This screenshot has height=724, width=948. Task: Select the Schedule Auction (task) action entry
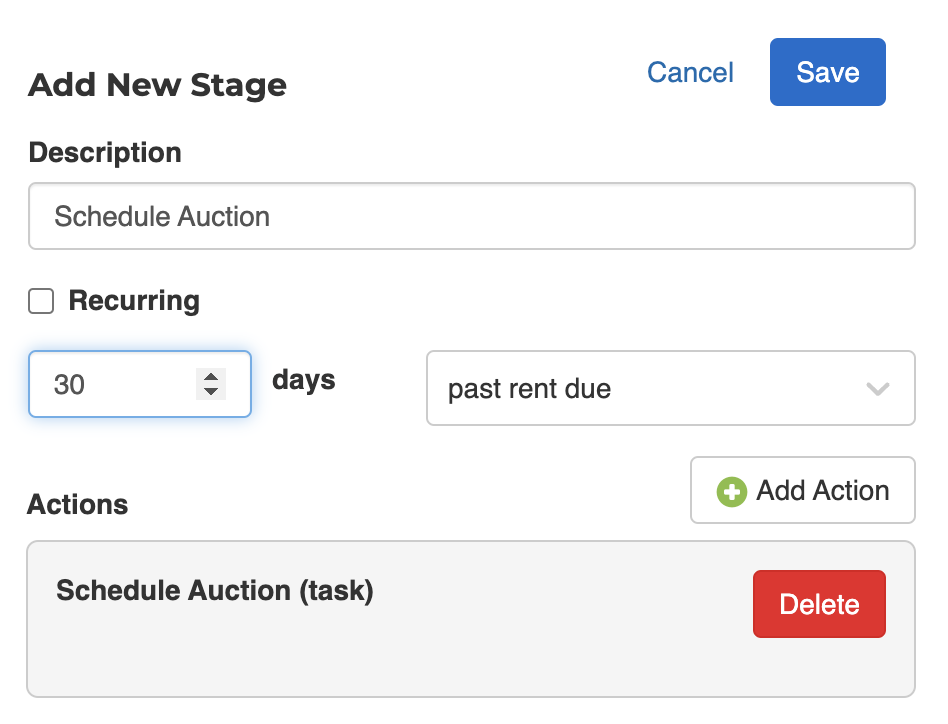pos(214,590)
